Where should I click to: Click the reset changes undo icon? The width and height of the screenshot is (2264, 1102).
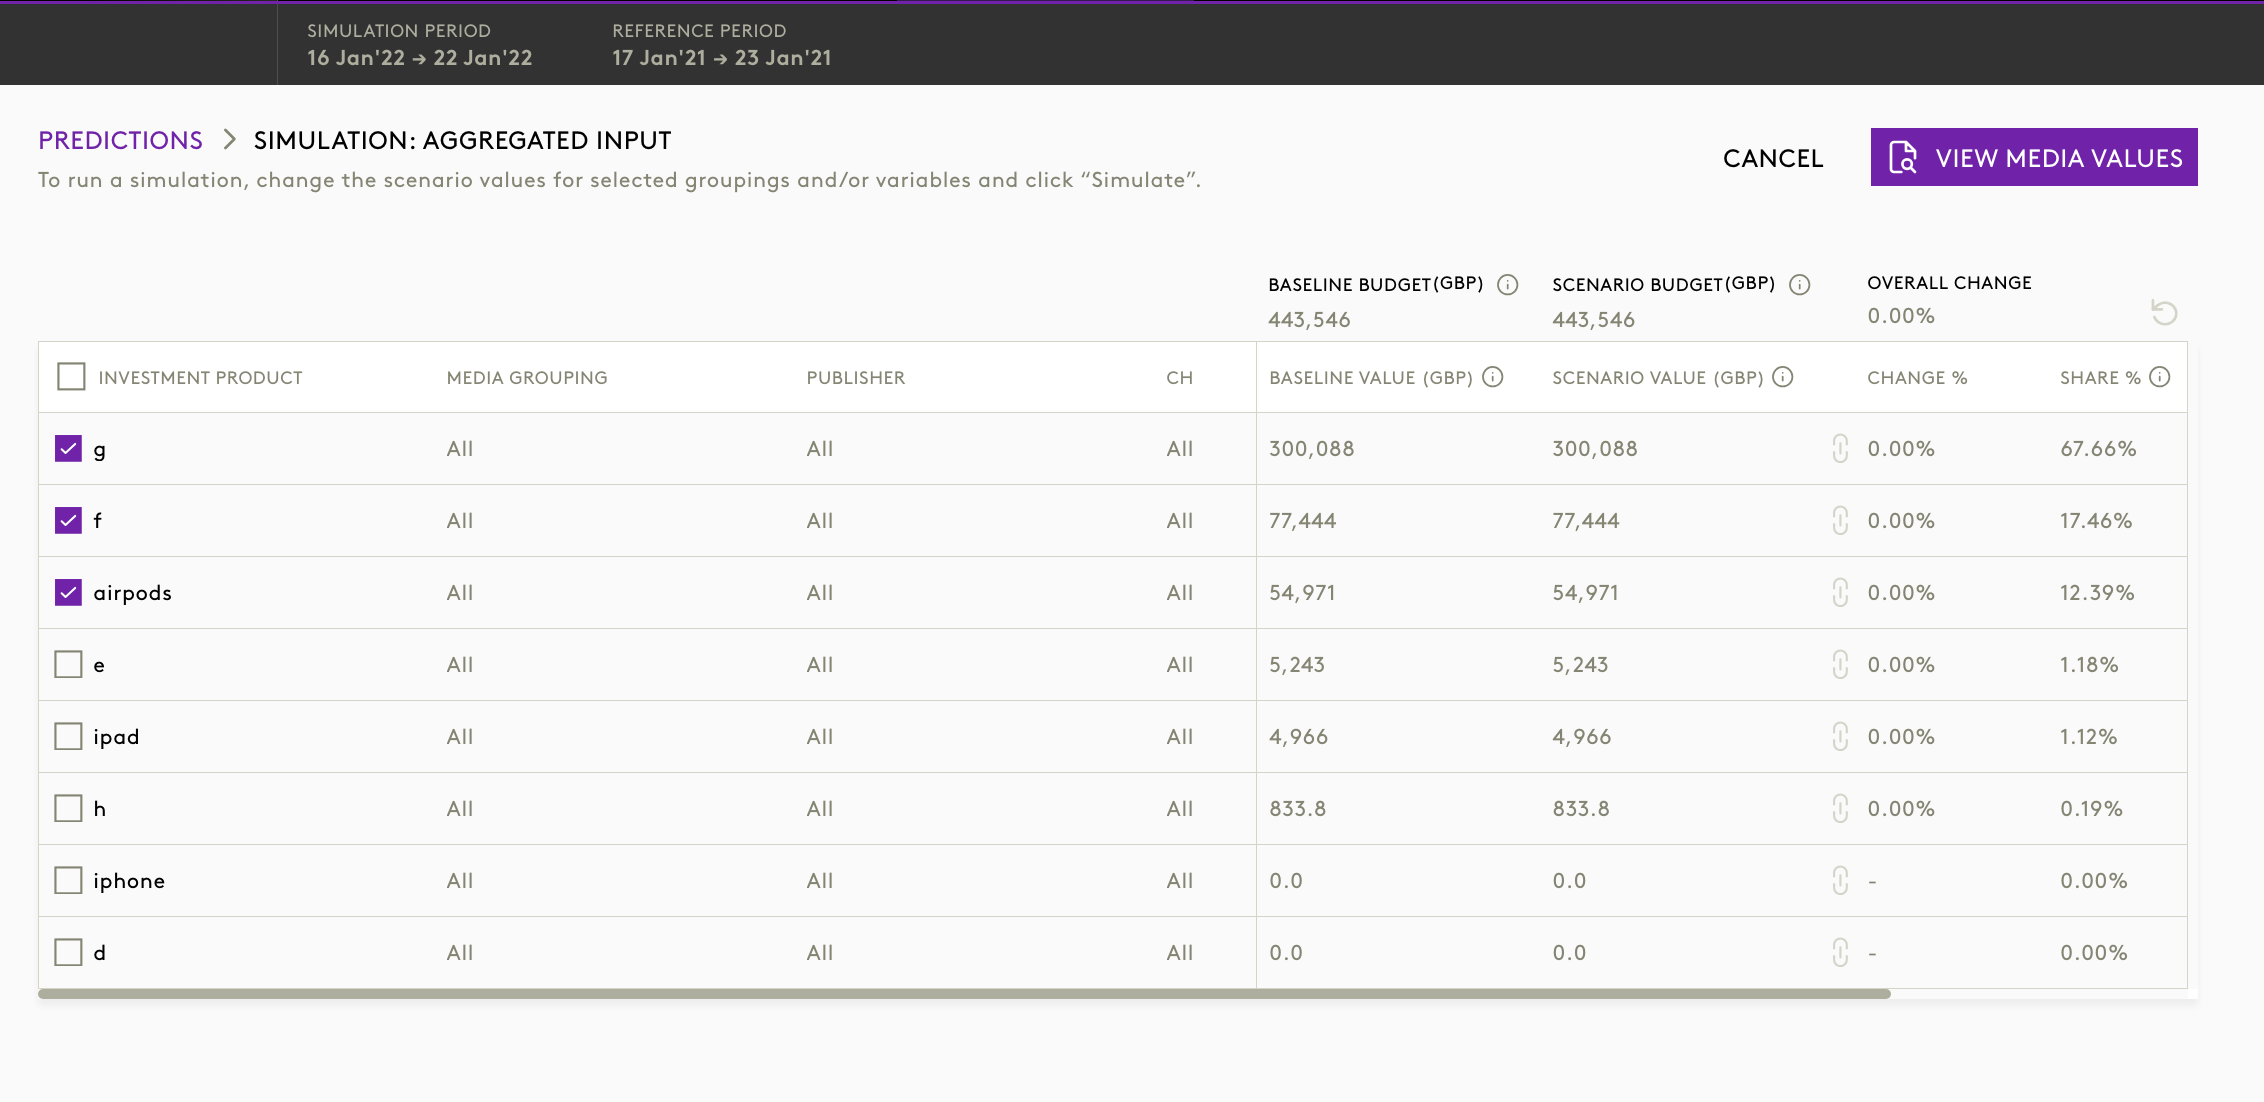pyautogui.click(x=2164, y=313)
